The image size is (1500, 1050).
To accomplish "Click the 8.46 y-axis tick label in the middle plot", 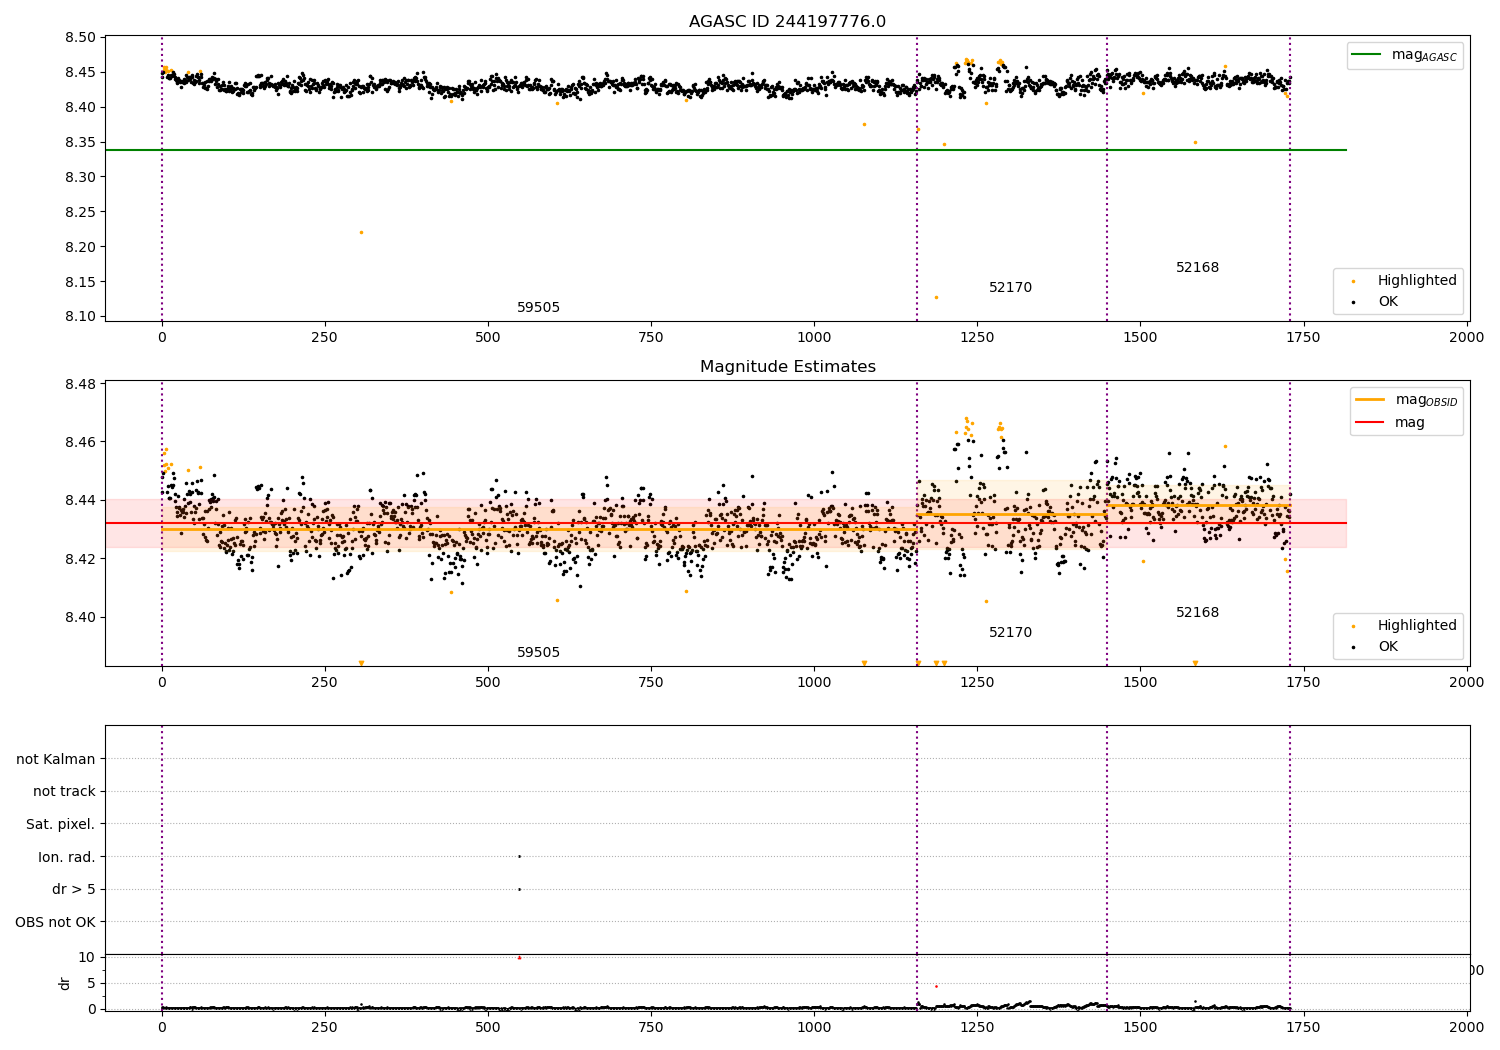I will [80, 442].
